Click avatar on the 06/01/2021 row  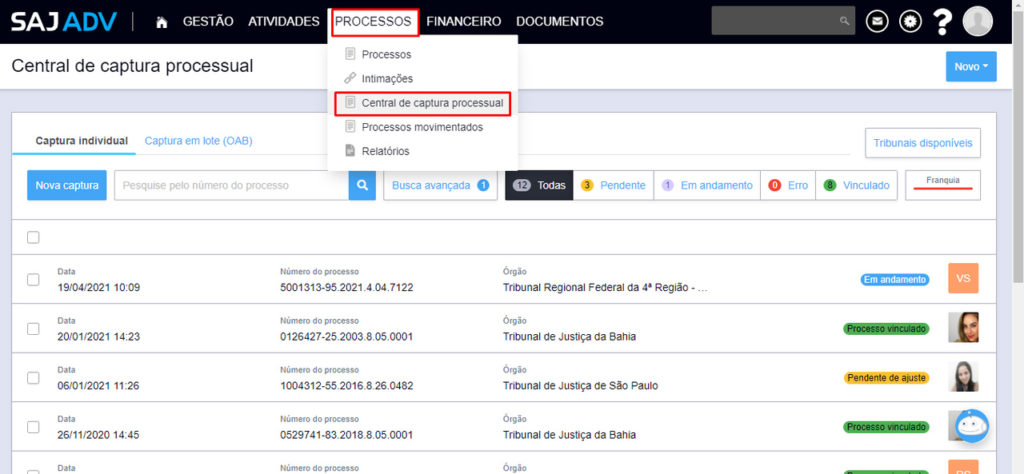coord(963,377)
